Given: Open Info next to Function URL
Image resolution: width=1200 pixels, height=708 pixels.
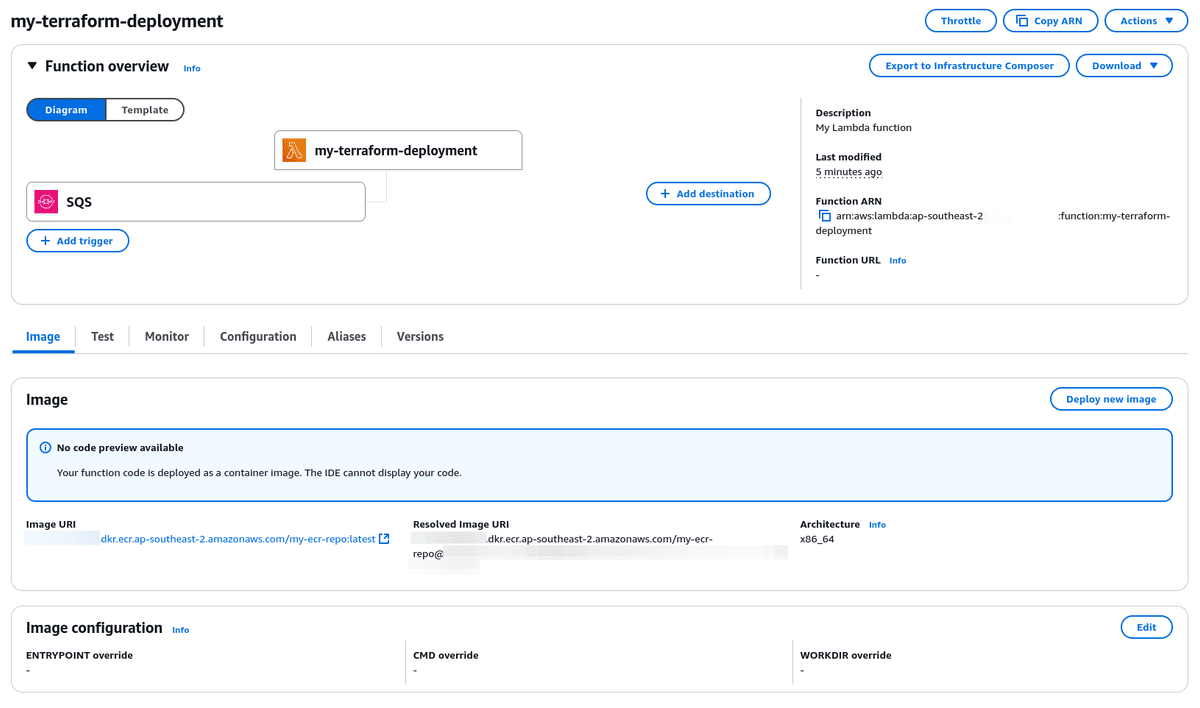Looking at the screenshot, I should tap(897, 260).
